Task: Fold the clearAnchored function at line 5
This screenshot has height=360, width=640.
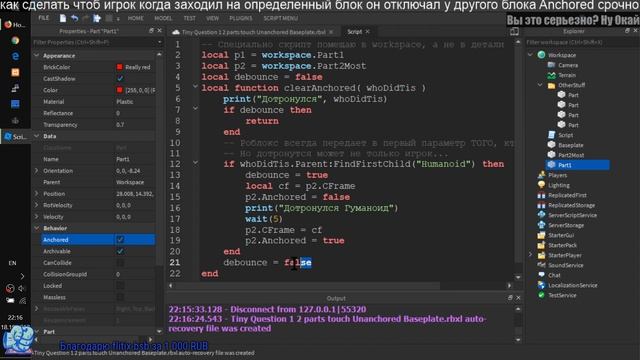Action: point(195,87)
